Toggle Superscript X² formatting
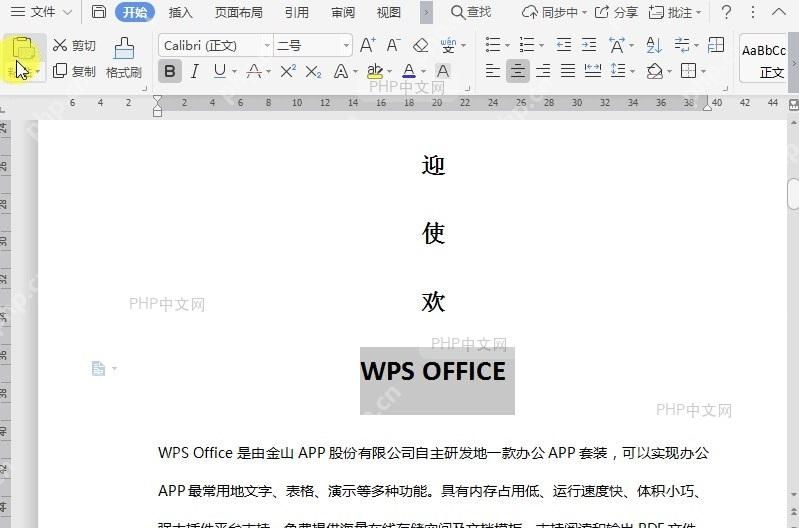Screen dimensions: 799x528 [x=288, y=71]
